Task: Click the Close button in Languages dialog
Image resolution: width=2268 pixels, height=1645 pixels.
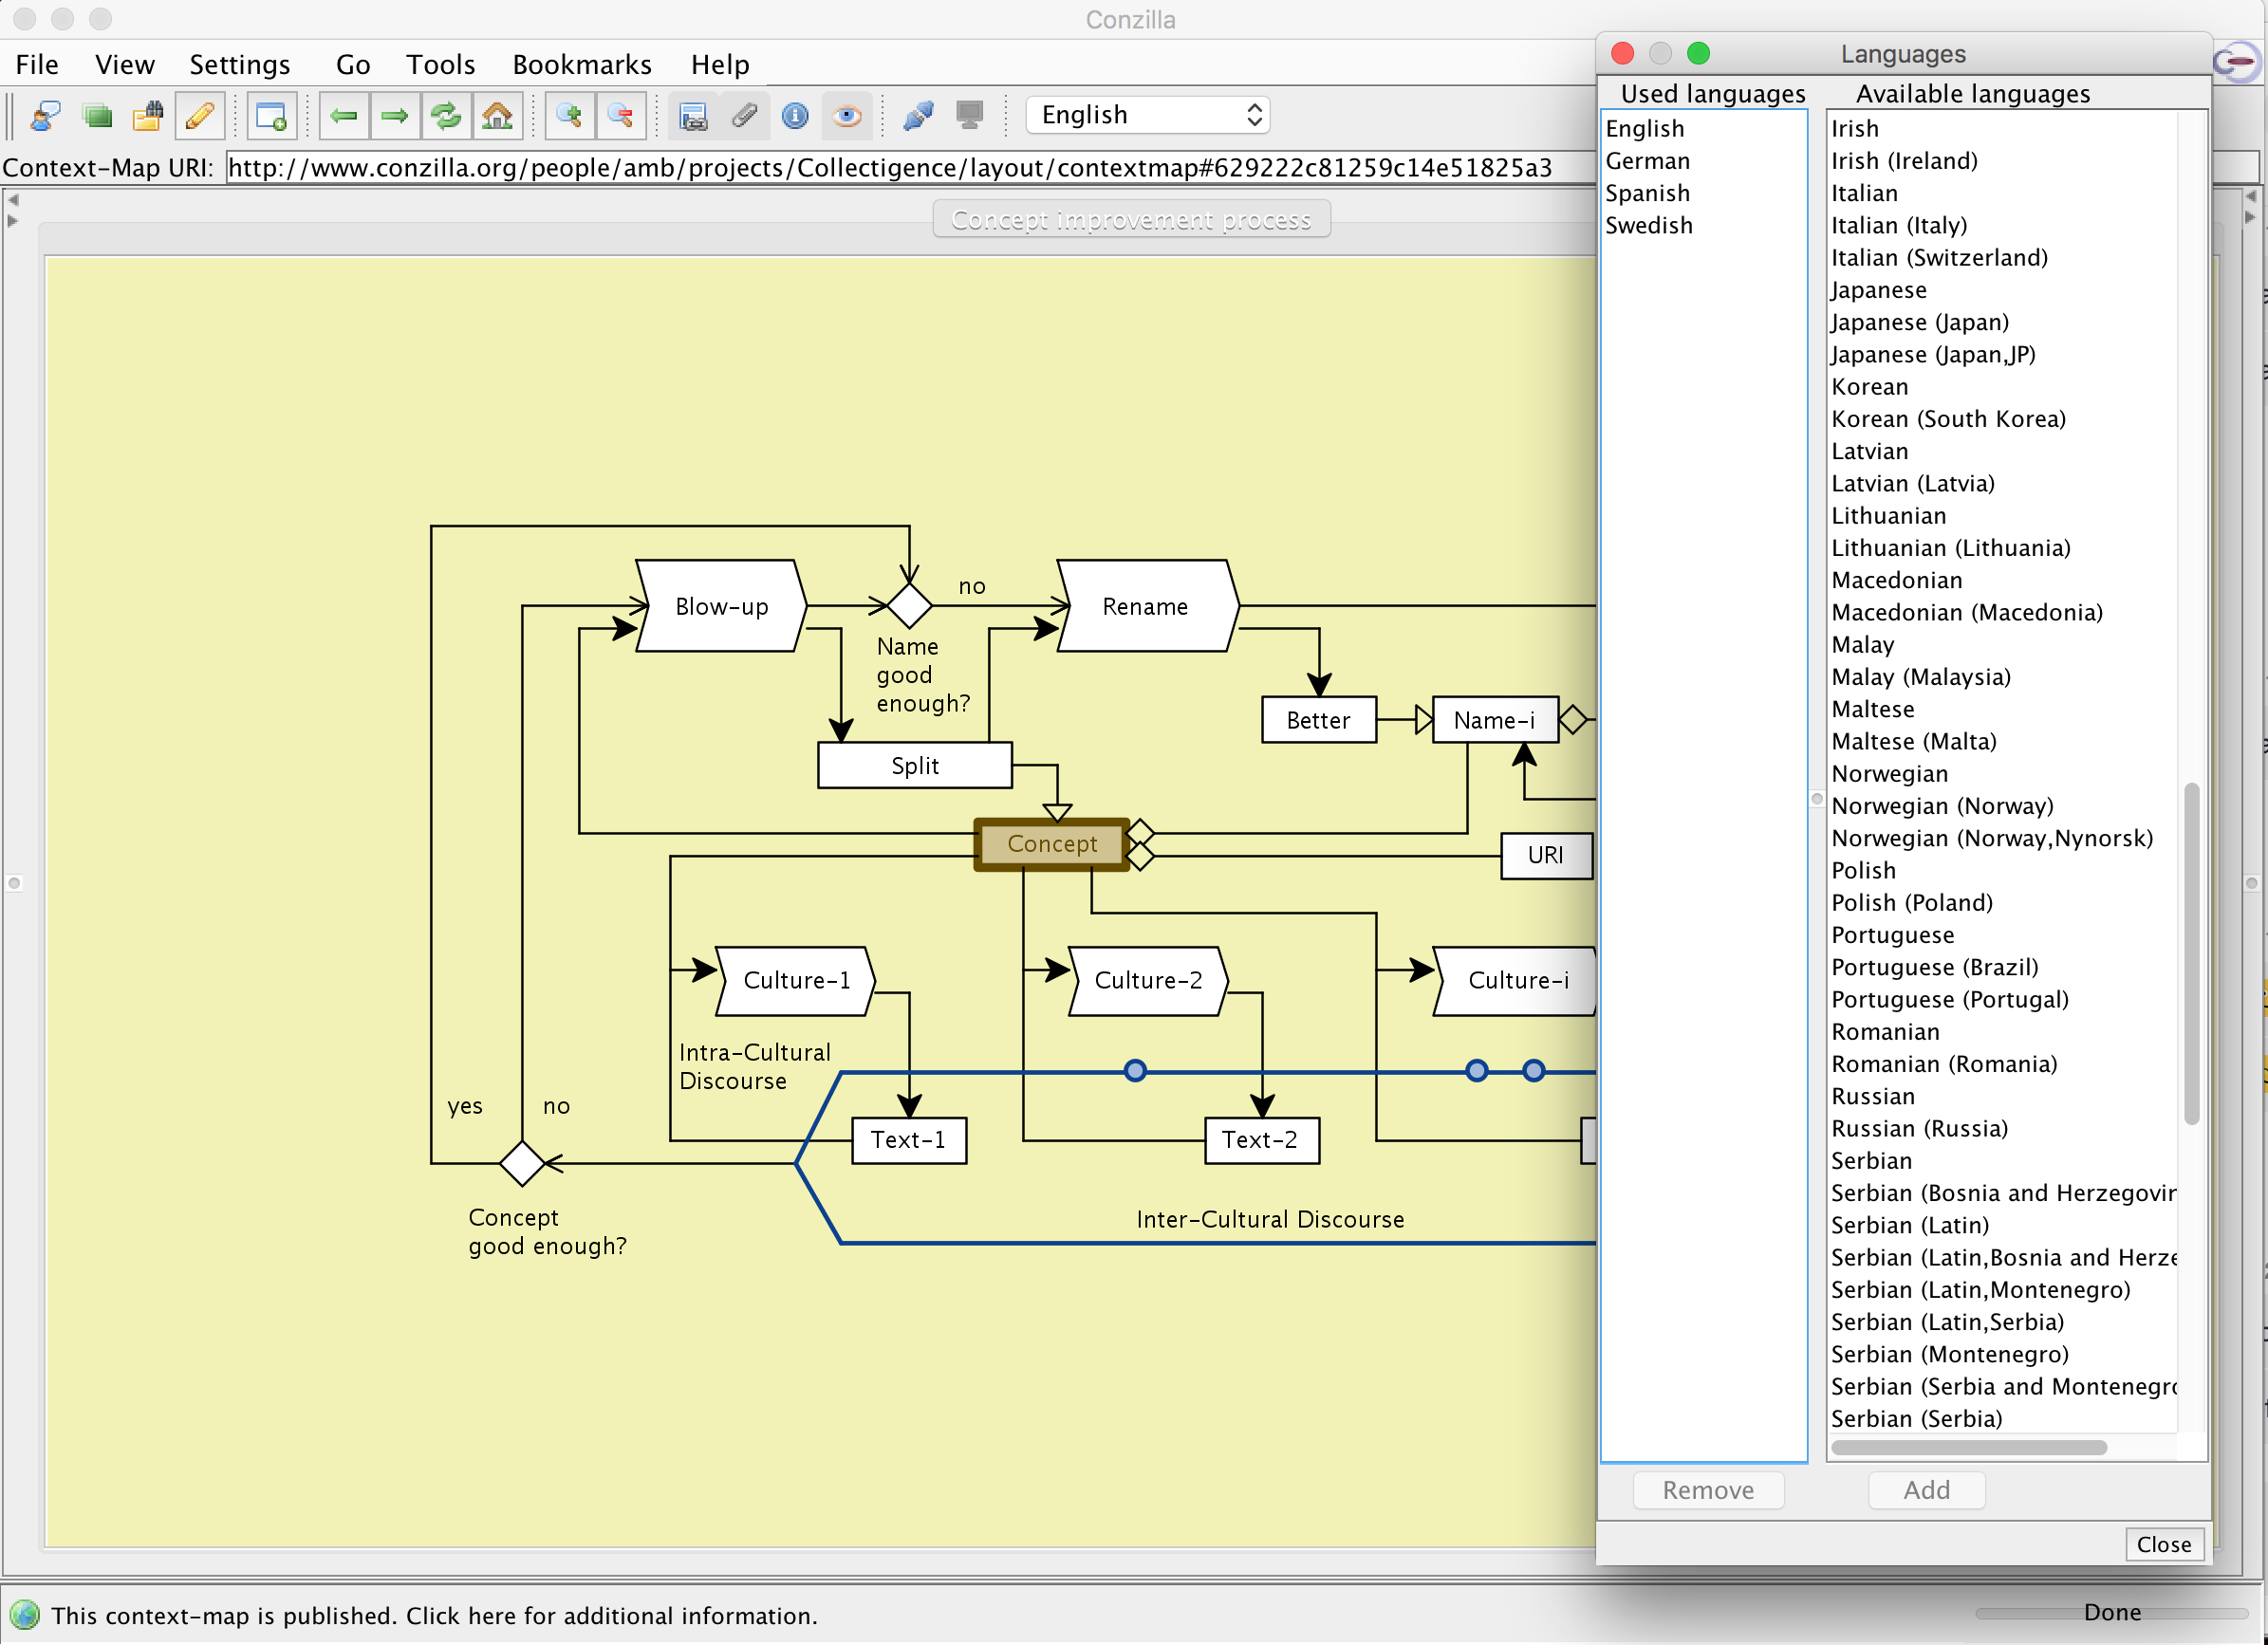Action: coord(2162,1544)
